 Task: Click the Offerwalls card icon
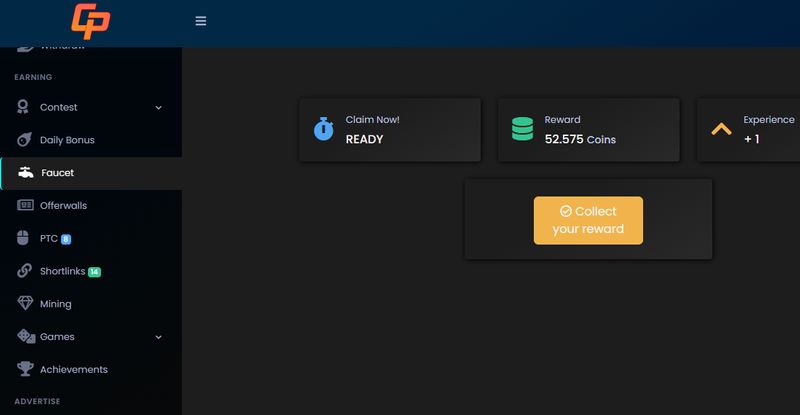click(25, 205)
